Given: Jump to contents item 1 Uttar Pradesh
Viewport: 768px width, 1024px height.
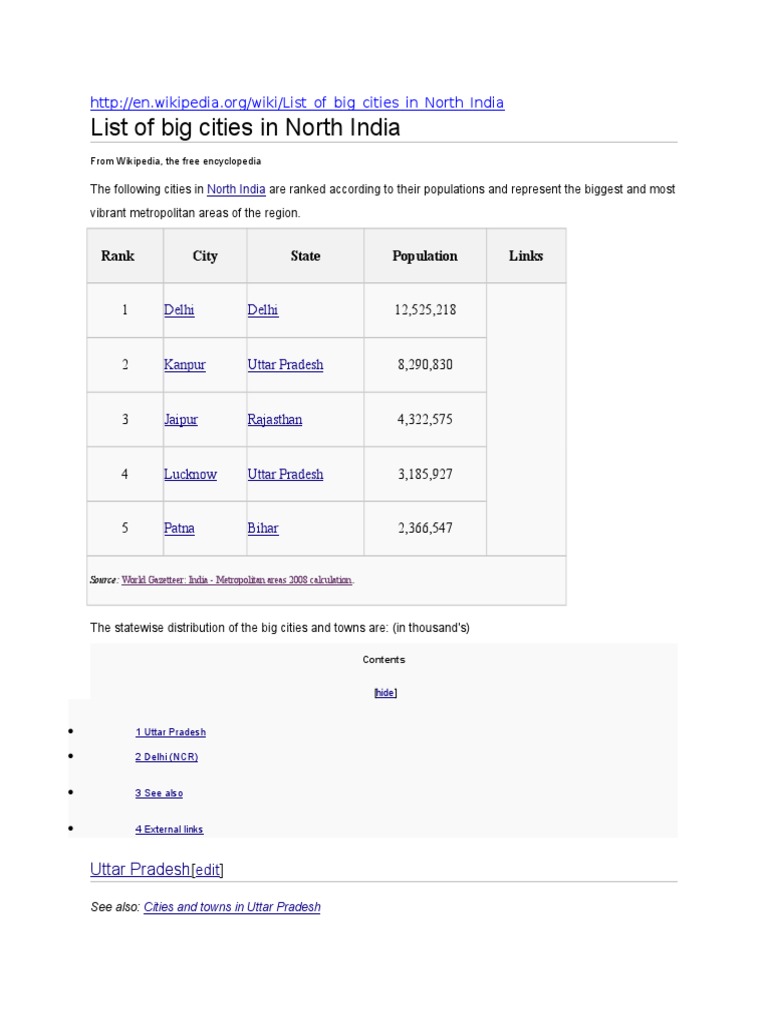Looking at the screenshot, I should click(x=170, y=732).
